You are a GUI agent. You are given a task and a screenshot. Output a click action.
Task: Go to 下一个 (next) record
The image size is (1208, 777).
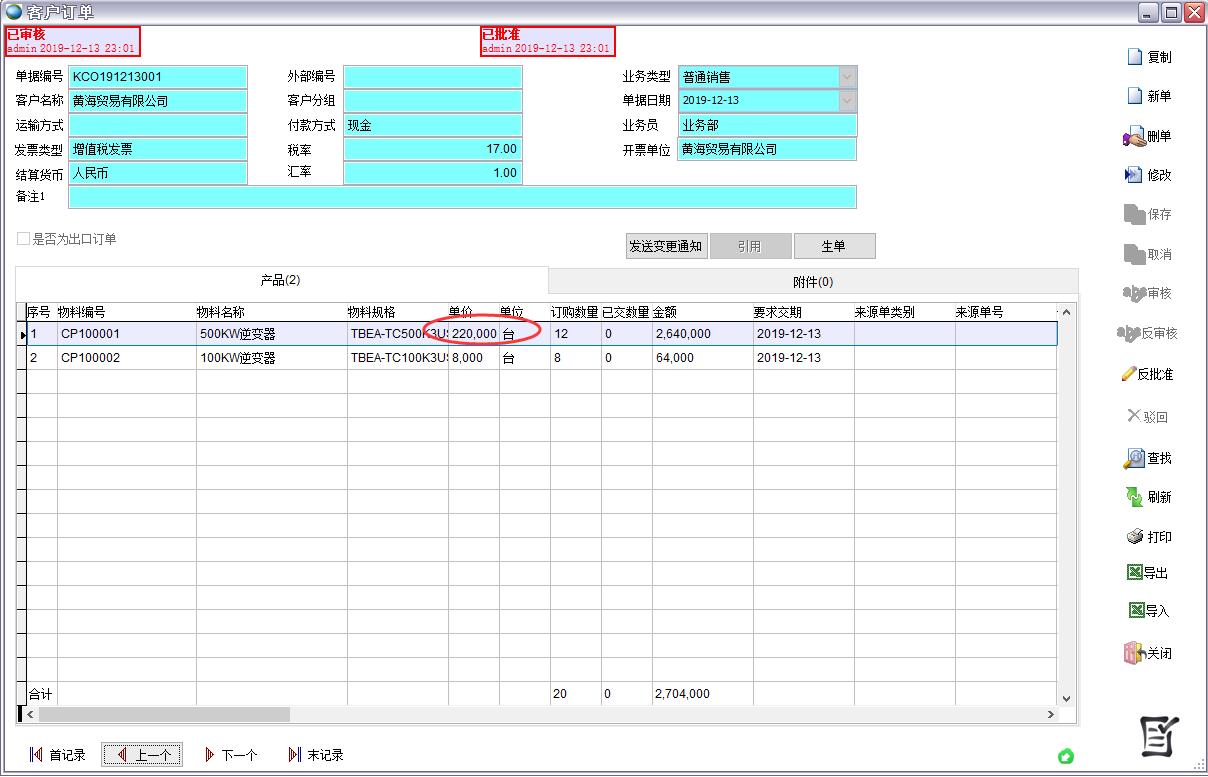pos(230,755)
